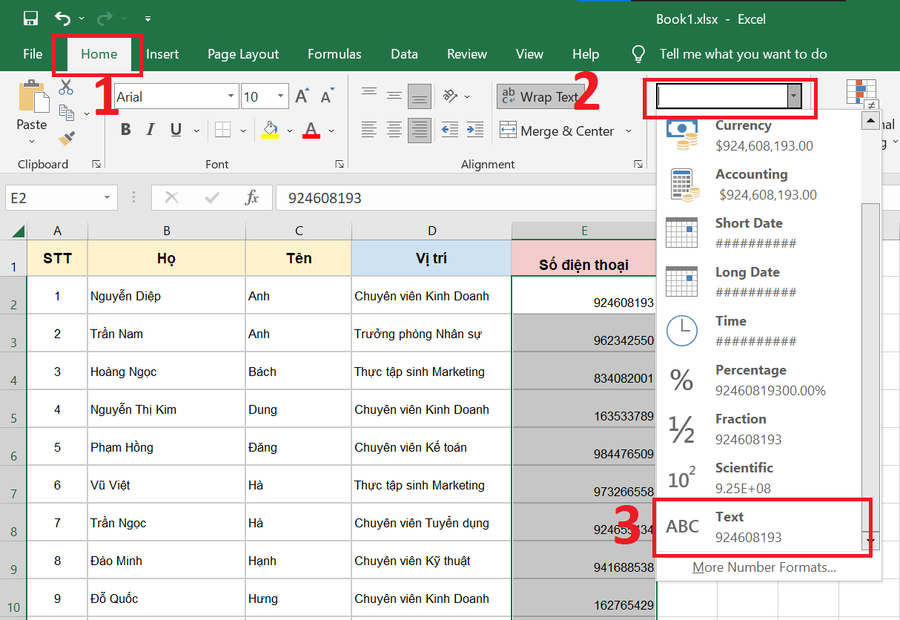
Task: Choose the Currency number format
Action: 758,135
